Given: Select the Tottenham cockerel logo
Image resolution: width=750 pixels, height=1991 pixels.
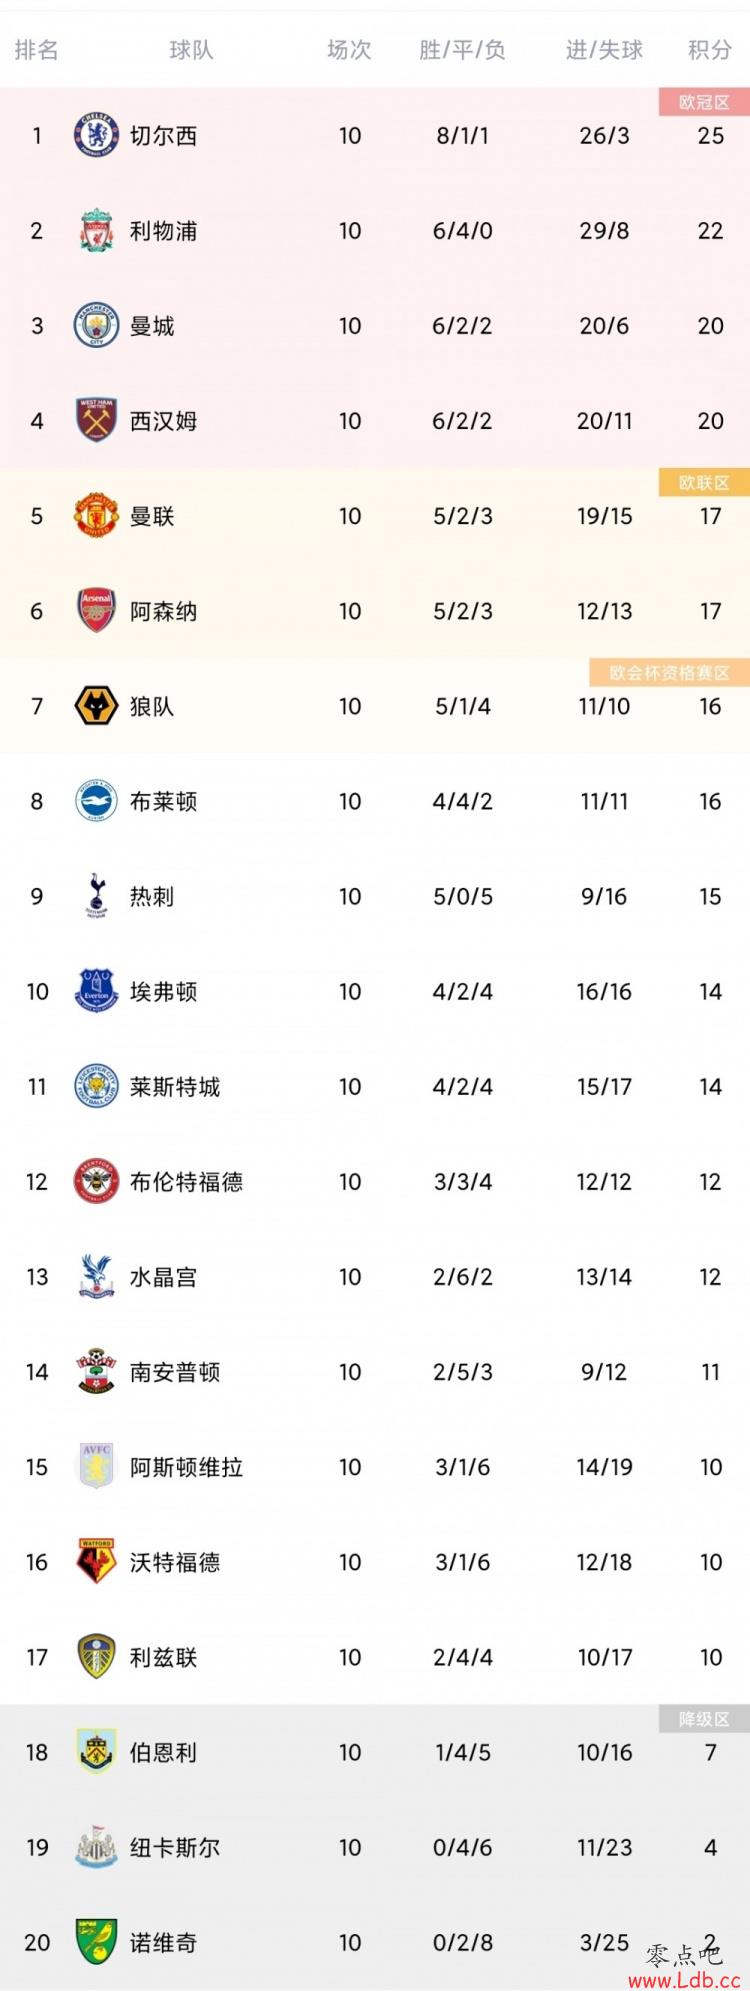Looking at the screenshot, I should click(x=97, y=895).
